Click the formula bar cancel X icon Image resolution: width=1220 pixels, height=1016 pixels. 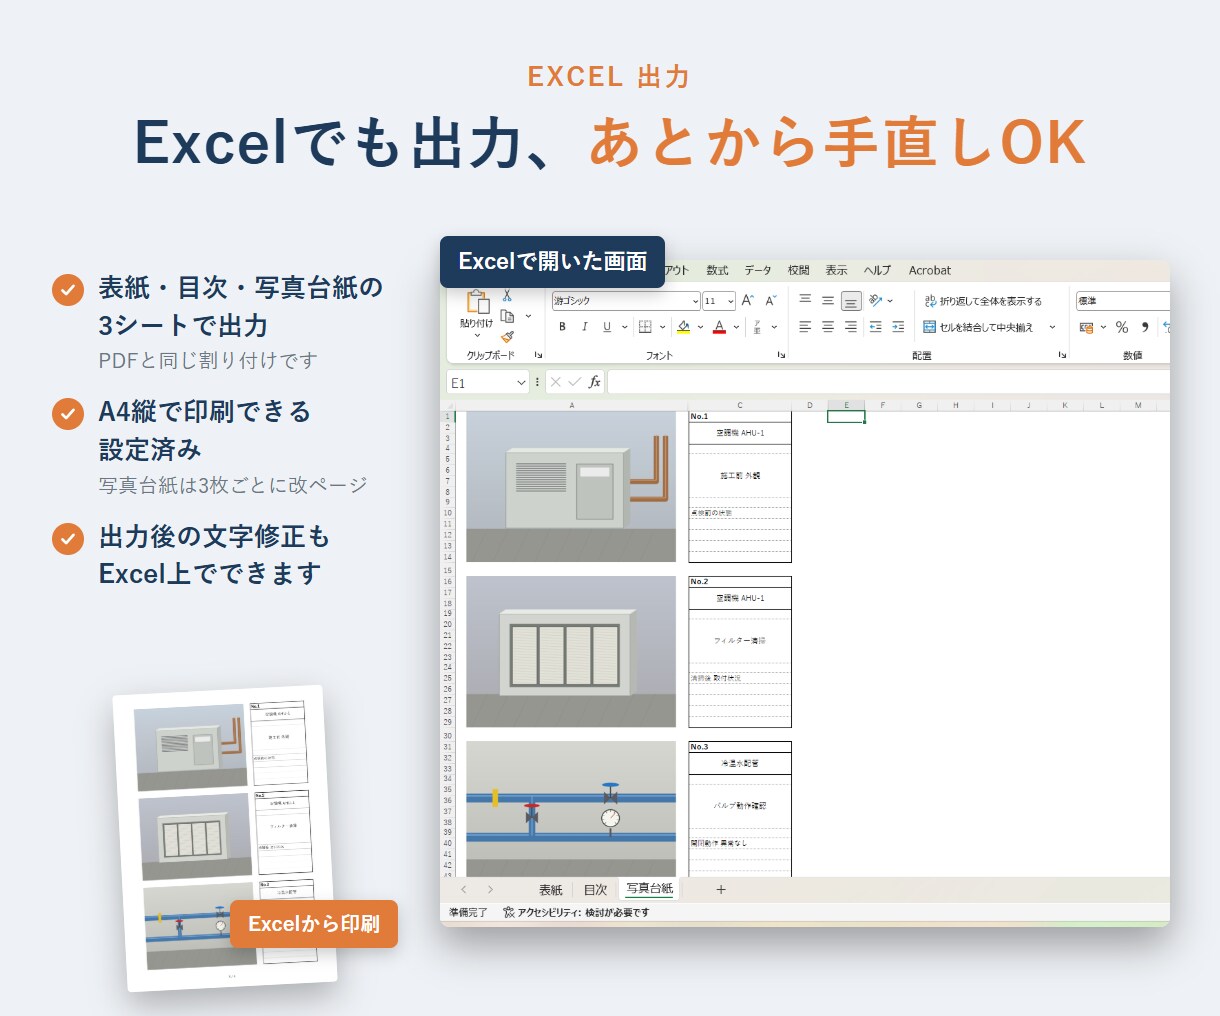[556, 382]
